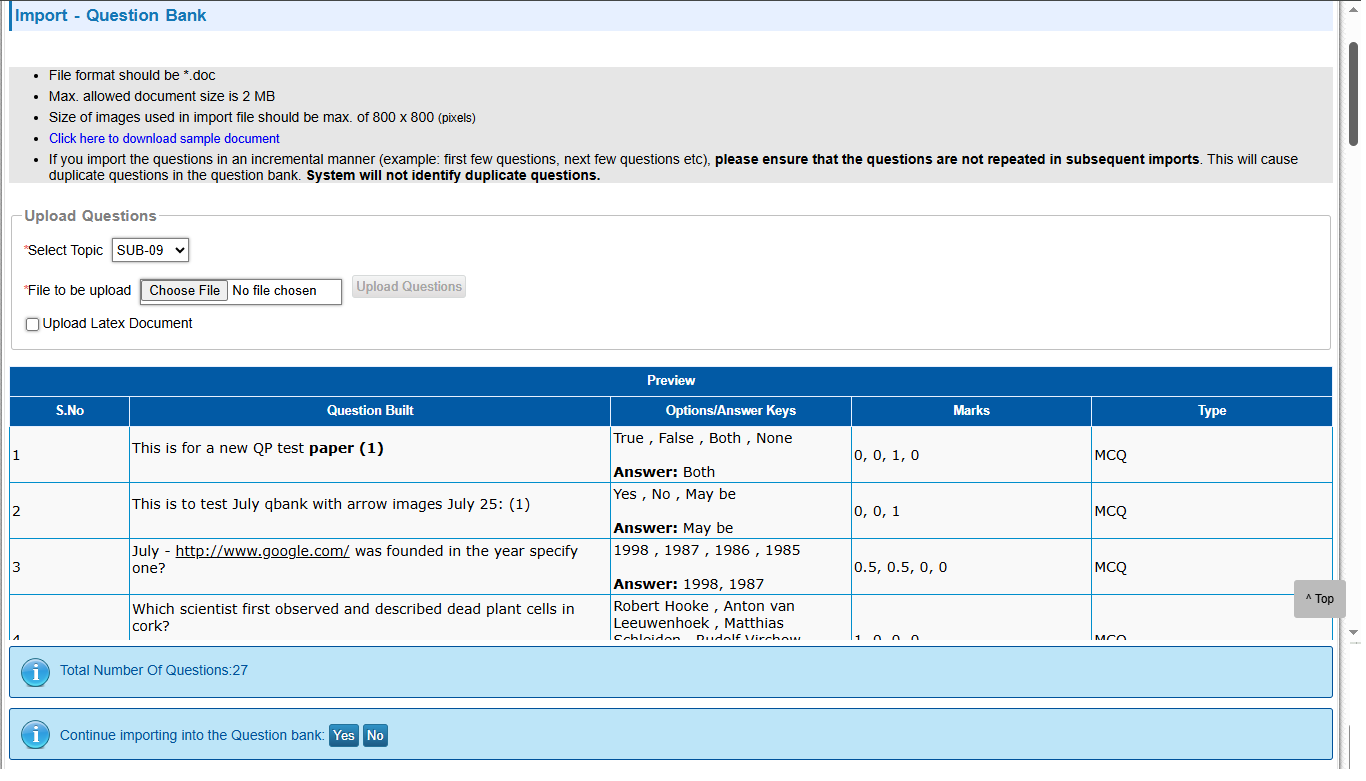This screenshot has height=781, width=1366.
Task: Click the scrollbar down arrow
Action: [x=1353, y=633]
